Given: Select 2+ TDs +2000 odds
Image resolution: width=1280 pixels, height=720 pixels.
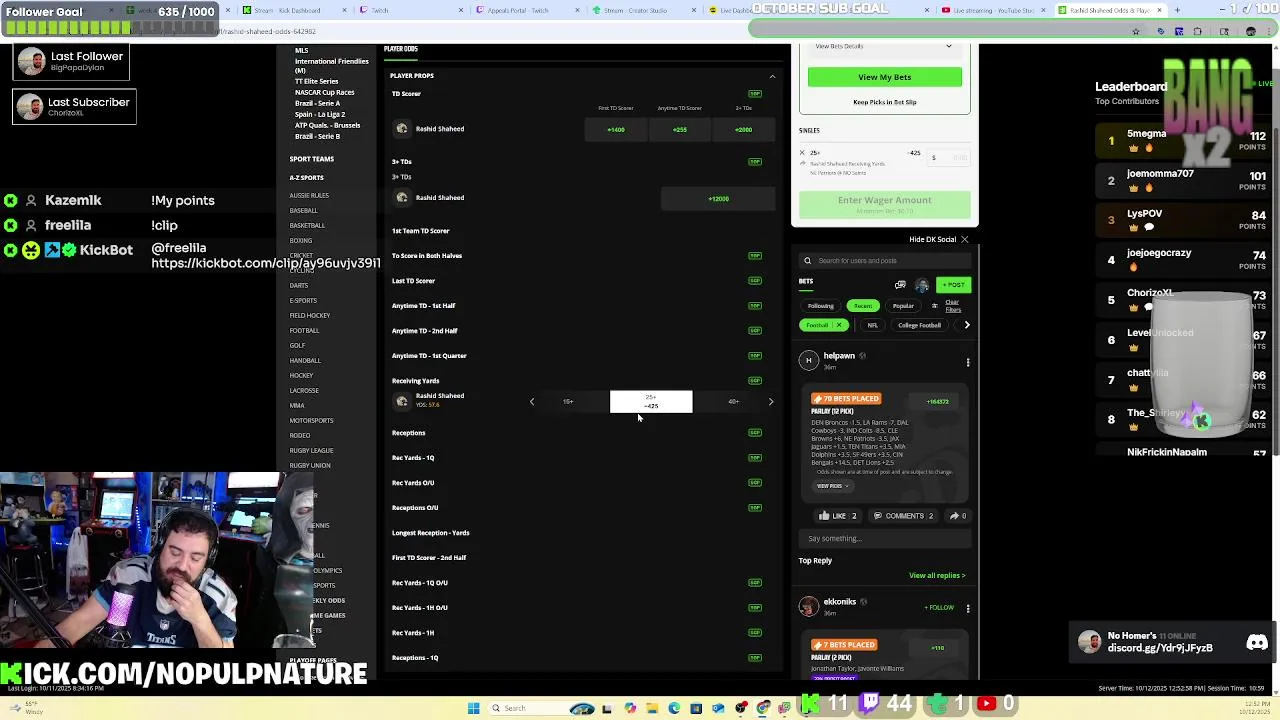Looking at the screenshot, I should pyautogui.click(x=743, y=129).
